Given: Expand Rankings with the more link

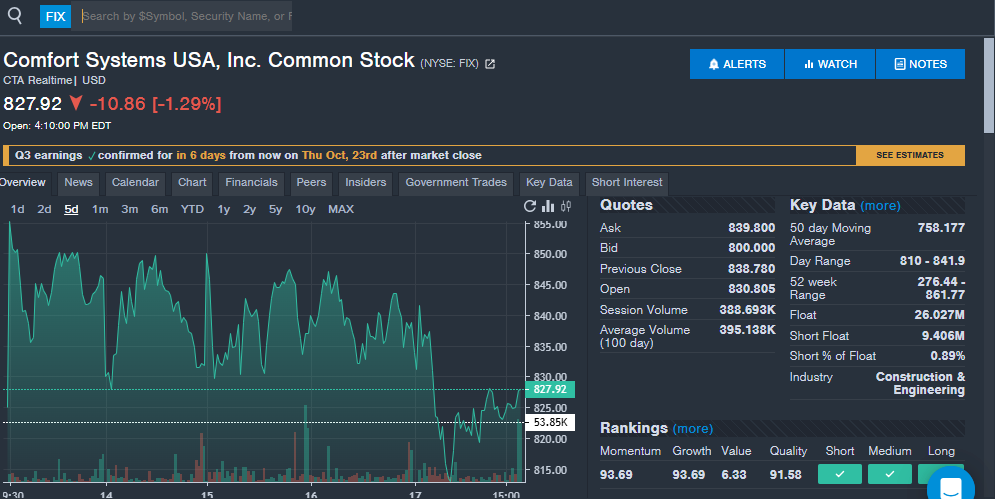Looking at the screenshot, I should tap(692, 429).
